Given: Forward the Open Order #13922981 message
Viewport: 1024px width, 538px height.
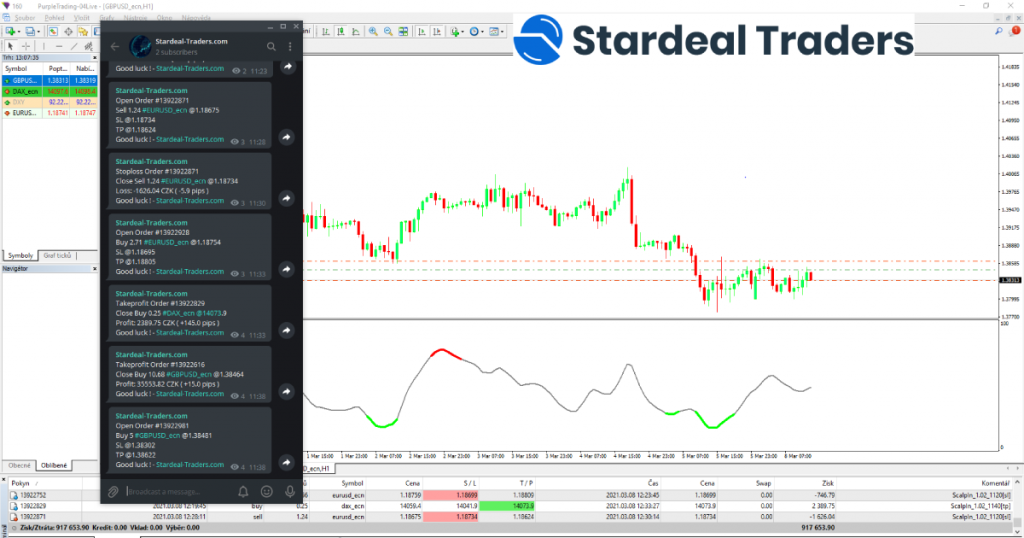Looking at the screenshot, I should [x=287, y=462].
